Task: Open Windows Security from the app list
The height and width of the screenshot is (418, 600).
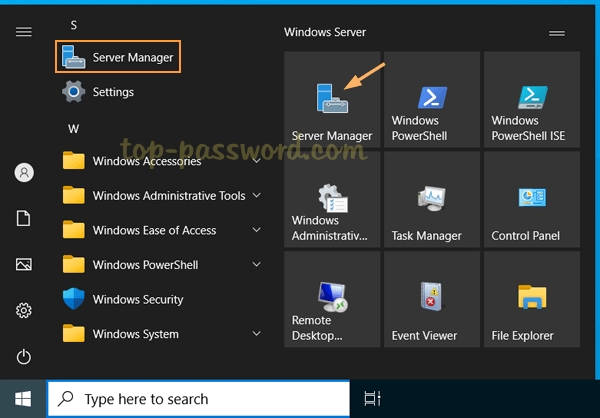Action: pyautogui.click(x=137, y=299)
